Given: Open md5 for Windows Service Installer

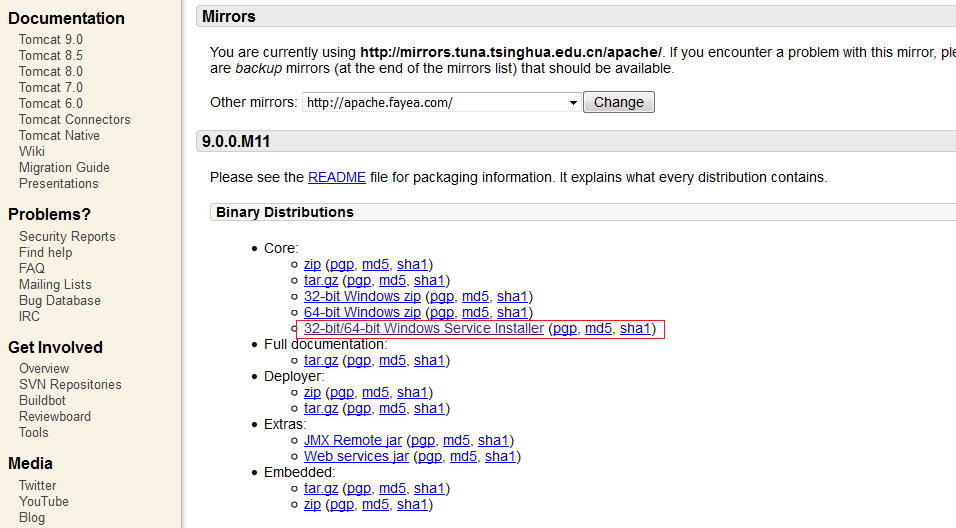Looking at the screenshot, I should 598,329.
